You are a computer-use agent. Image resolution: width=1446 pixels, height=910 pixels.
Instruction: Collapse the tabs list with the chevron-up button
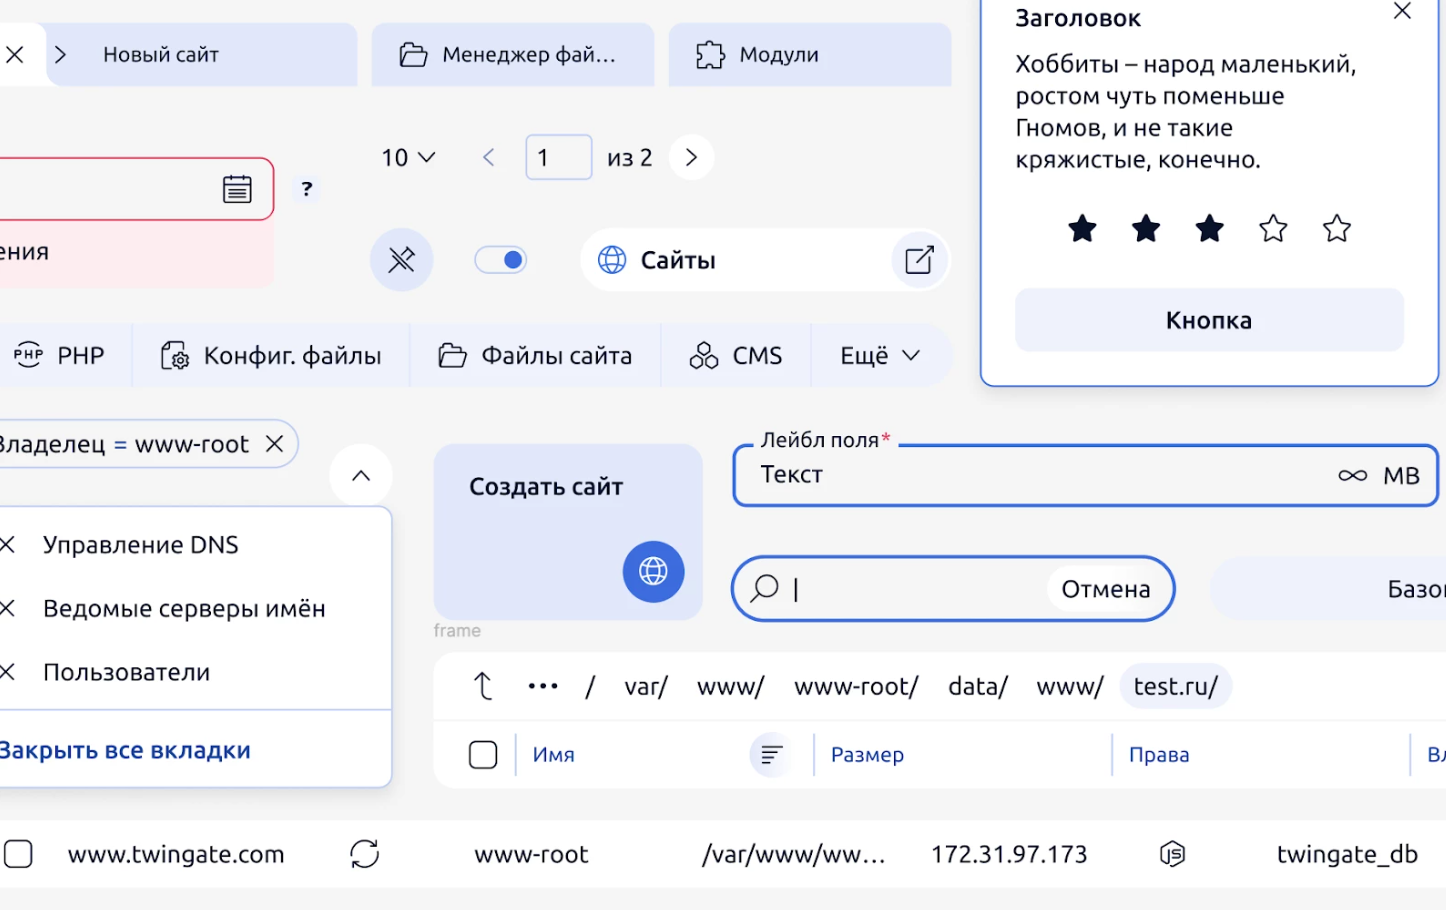pyautogui.click(x=361, y=475)
